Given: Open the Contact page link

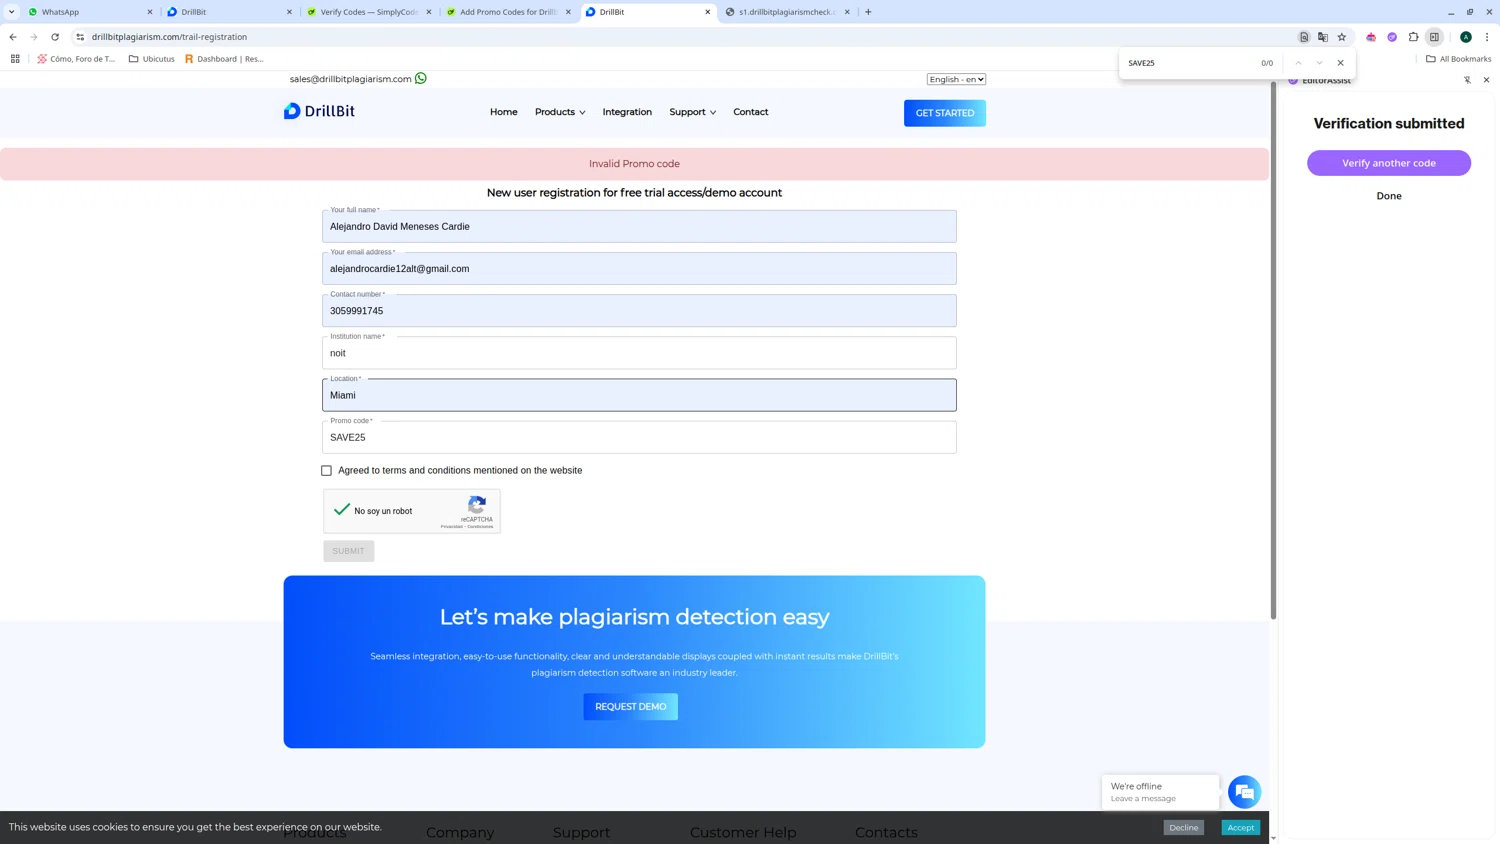Looking at the screenshot, I should coord(751,112).
